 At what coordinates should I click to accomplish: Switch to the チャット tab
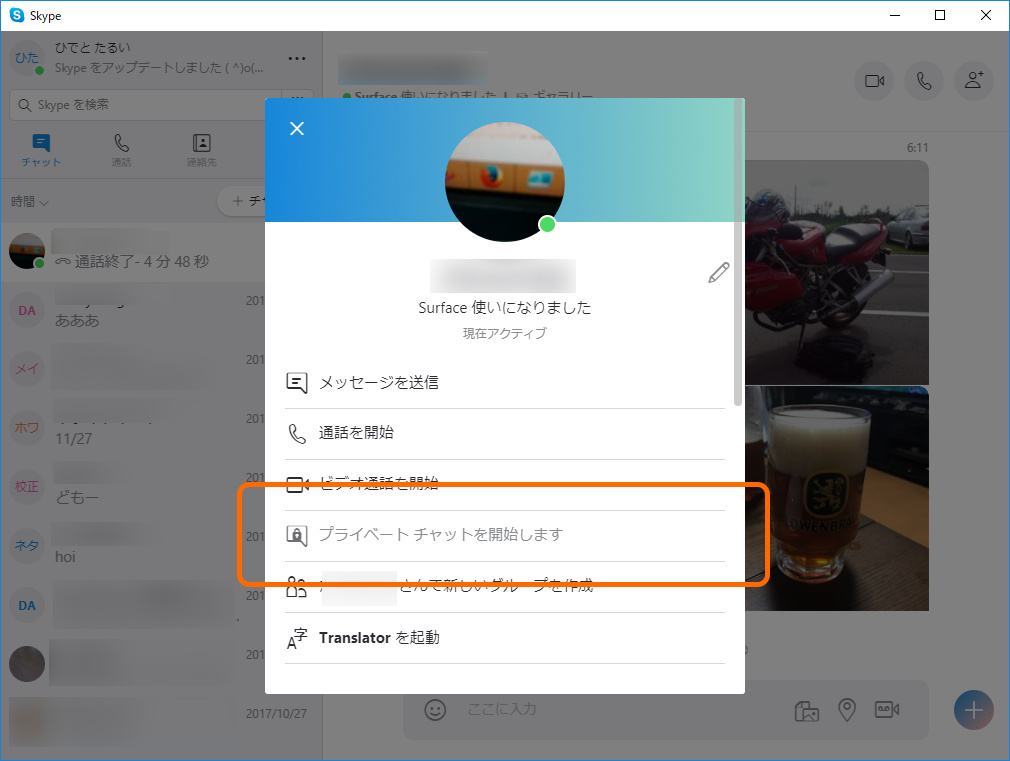tap(40, 150)
